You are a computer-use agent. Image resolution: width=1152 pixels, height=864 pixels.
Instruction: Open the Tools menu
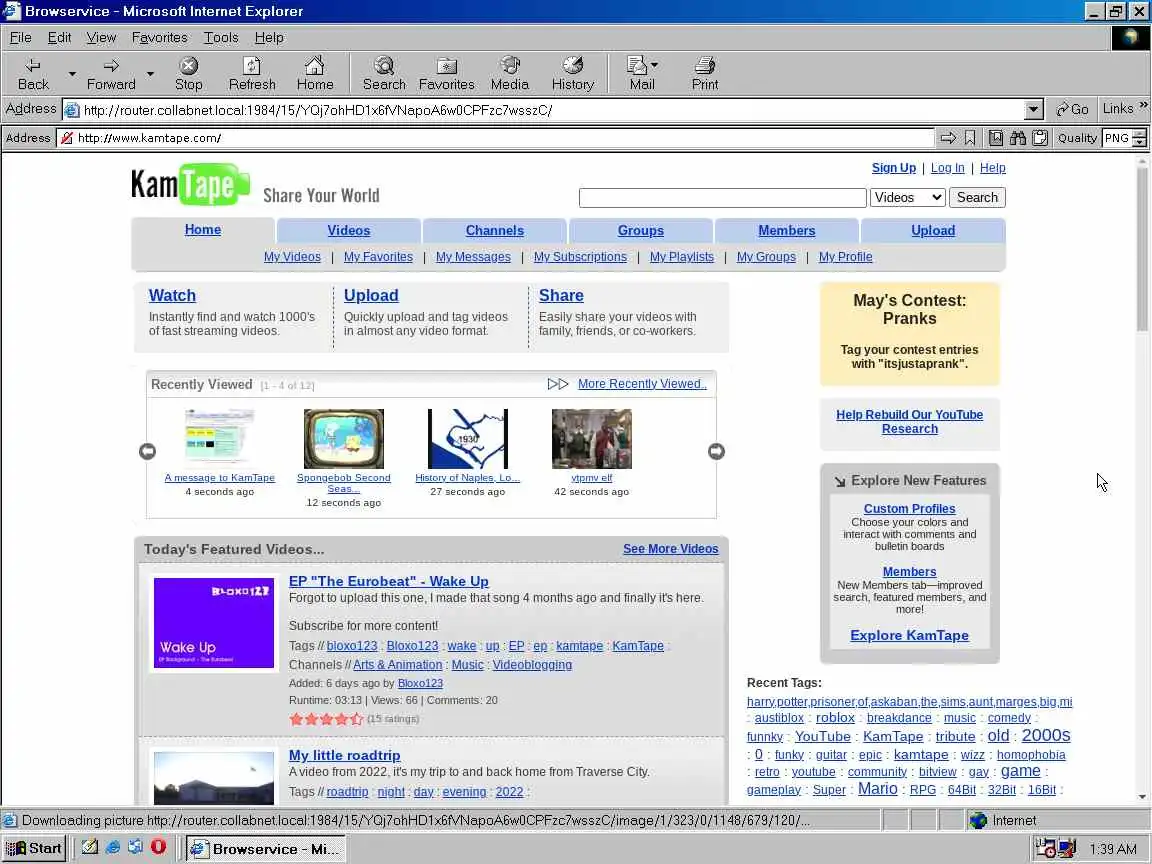[220, 37]
